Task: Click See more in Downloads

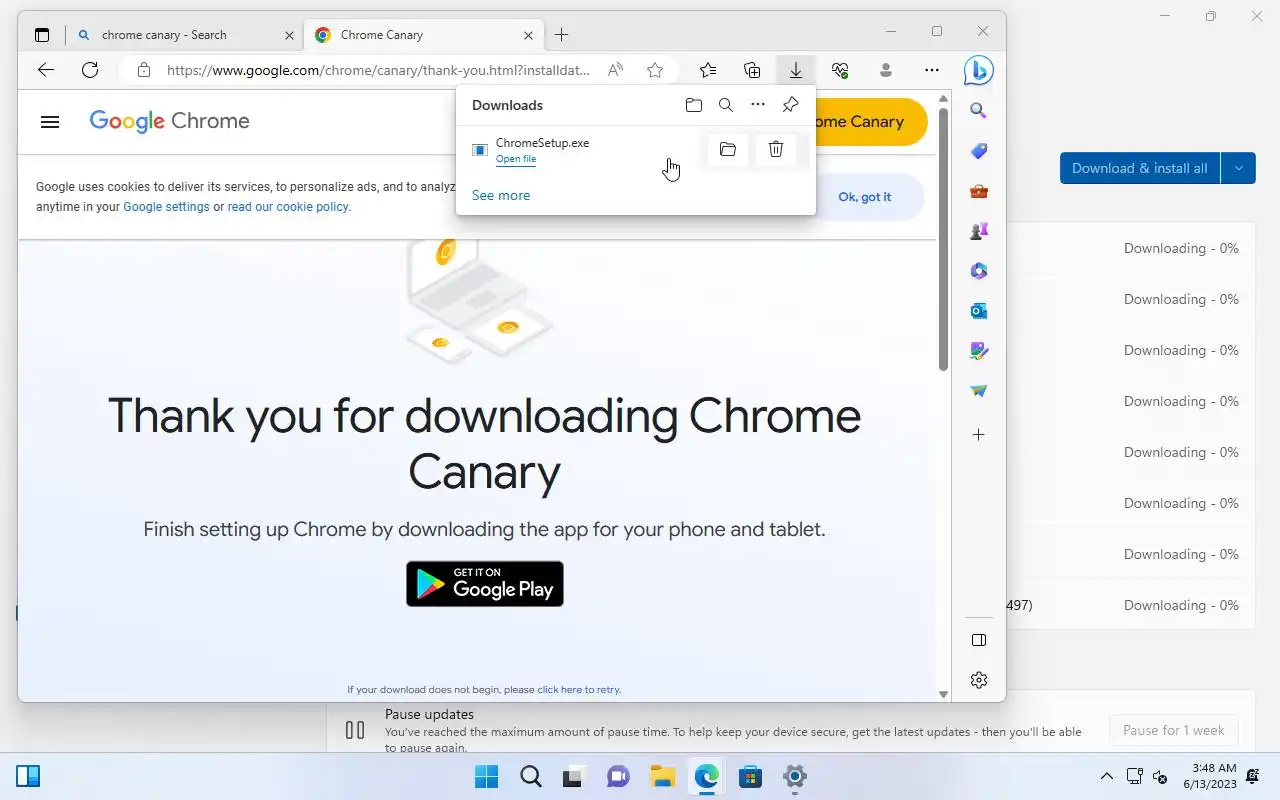Action: click(x=501, y=195)
